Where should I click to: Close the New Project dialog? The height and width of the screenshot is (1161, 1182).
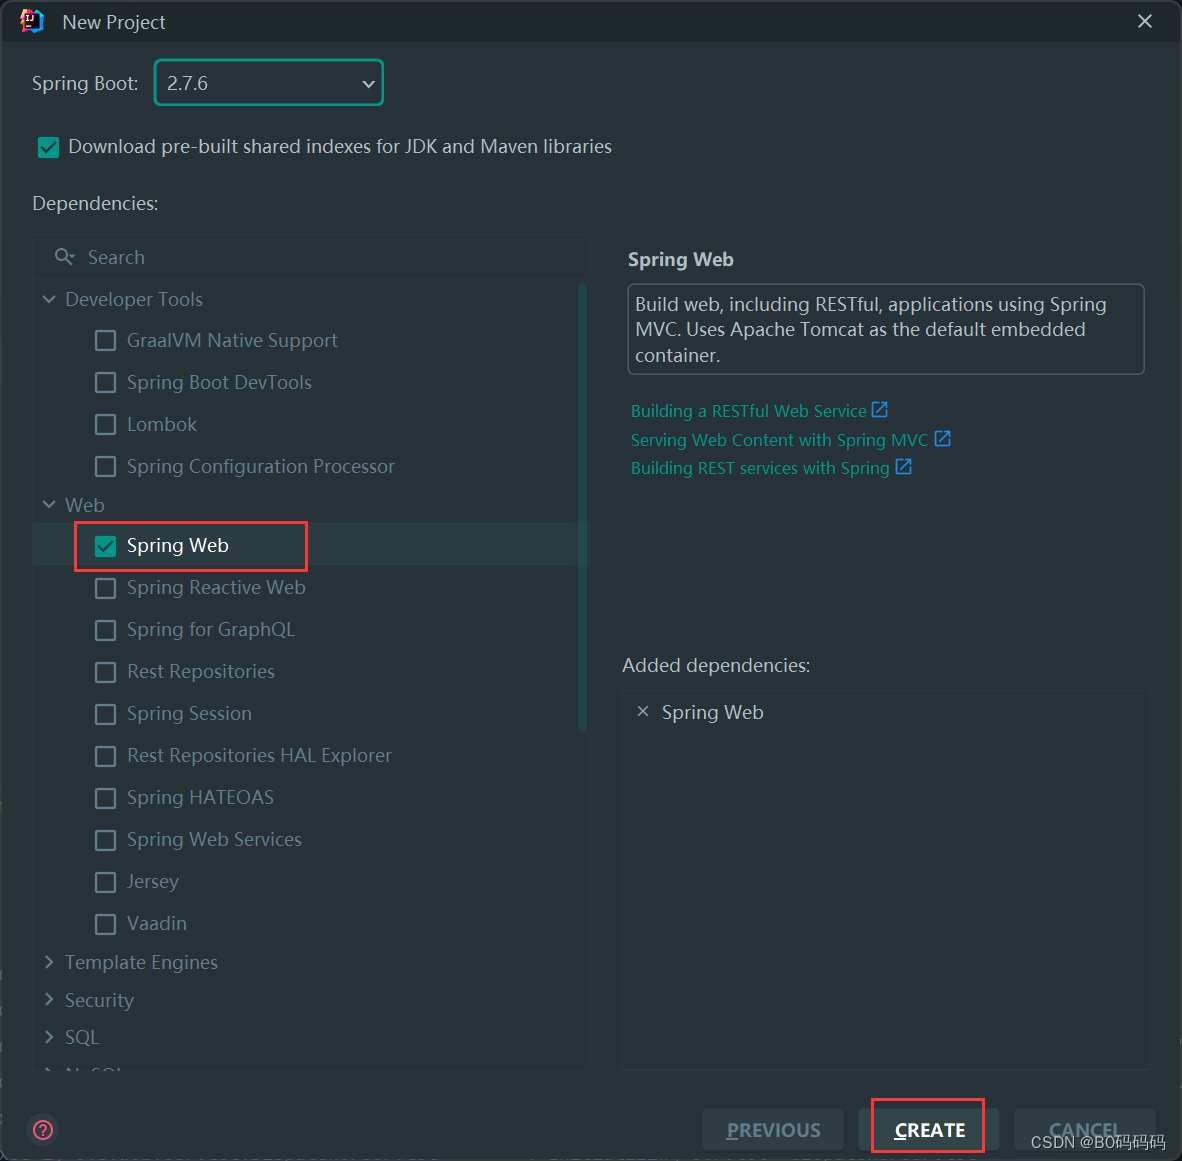tap(1145, 22)
